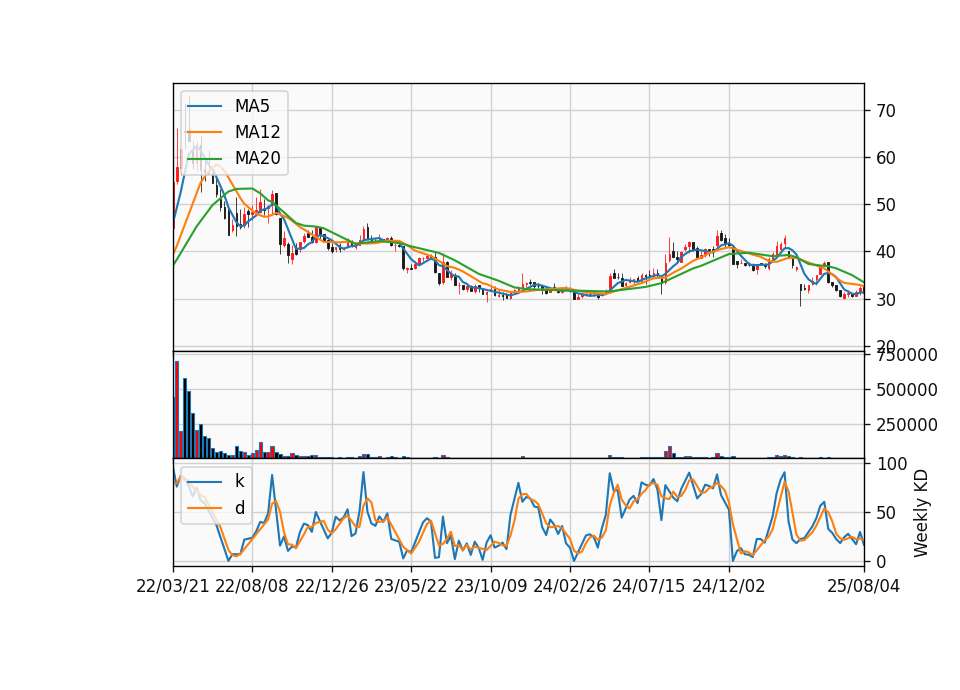This screenshot has width=960, height=690.
Task: Click the blue MA5 legend line sample
Action: click(204, 107)
